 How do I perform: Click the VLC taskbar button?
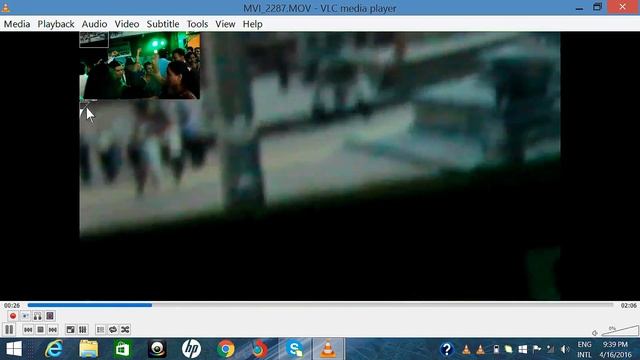coord(328,349)
